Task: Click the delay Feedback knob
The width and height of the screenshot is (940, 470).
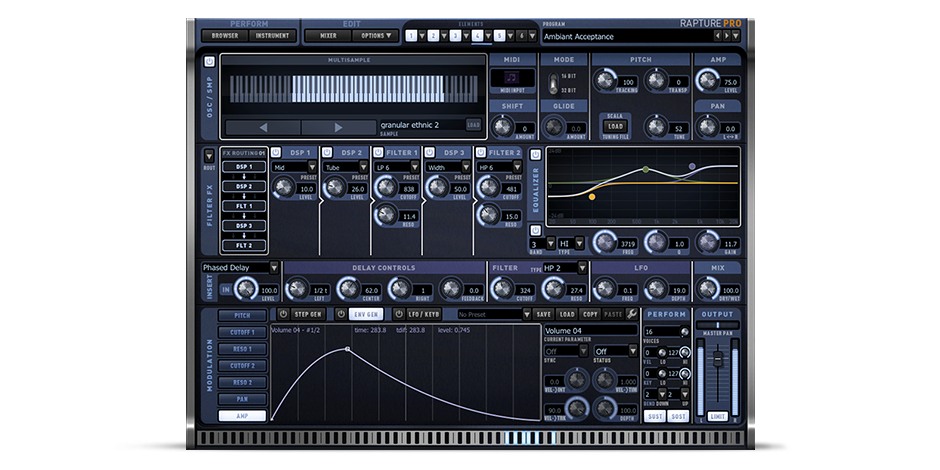Action: tap(451, 289)
